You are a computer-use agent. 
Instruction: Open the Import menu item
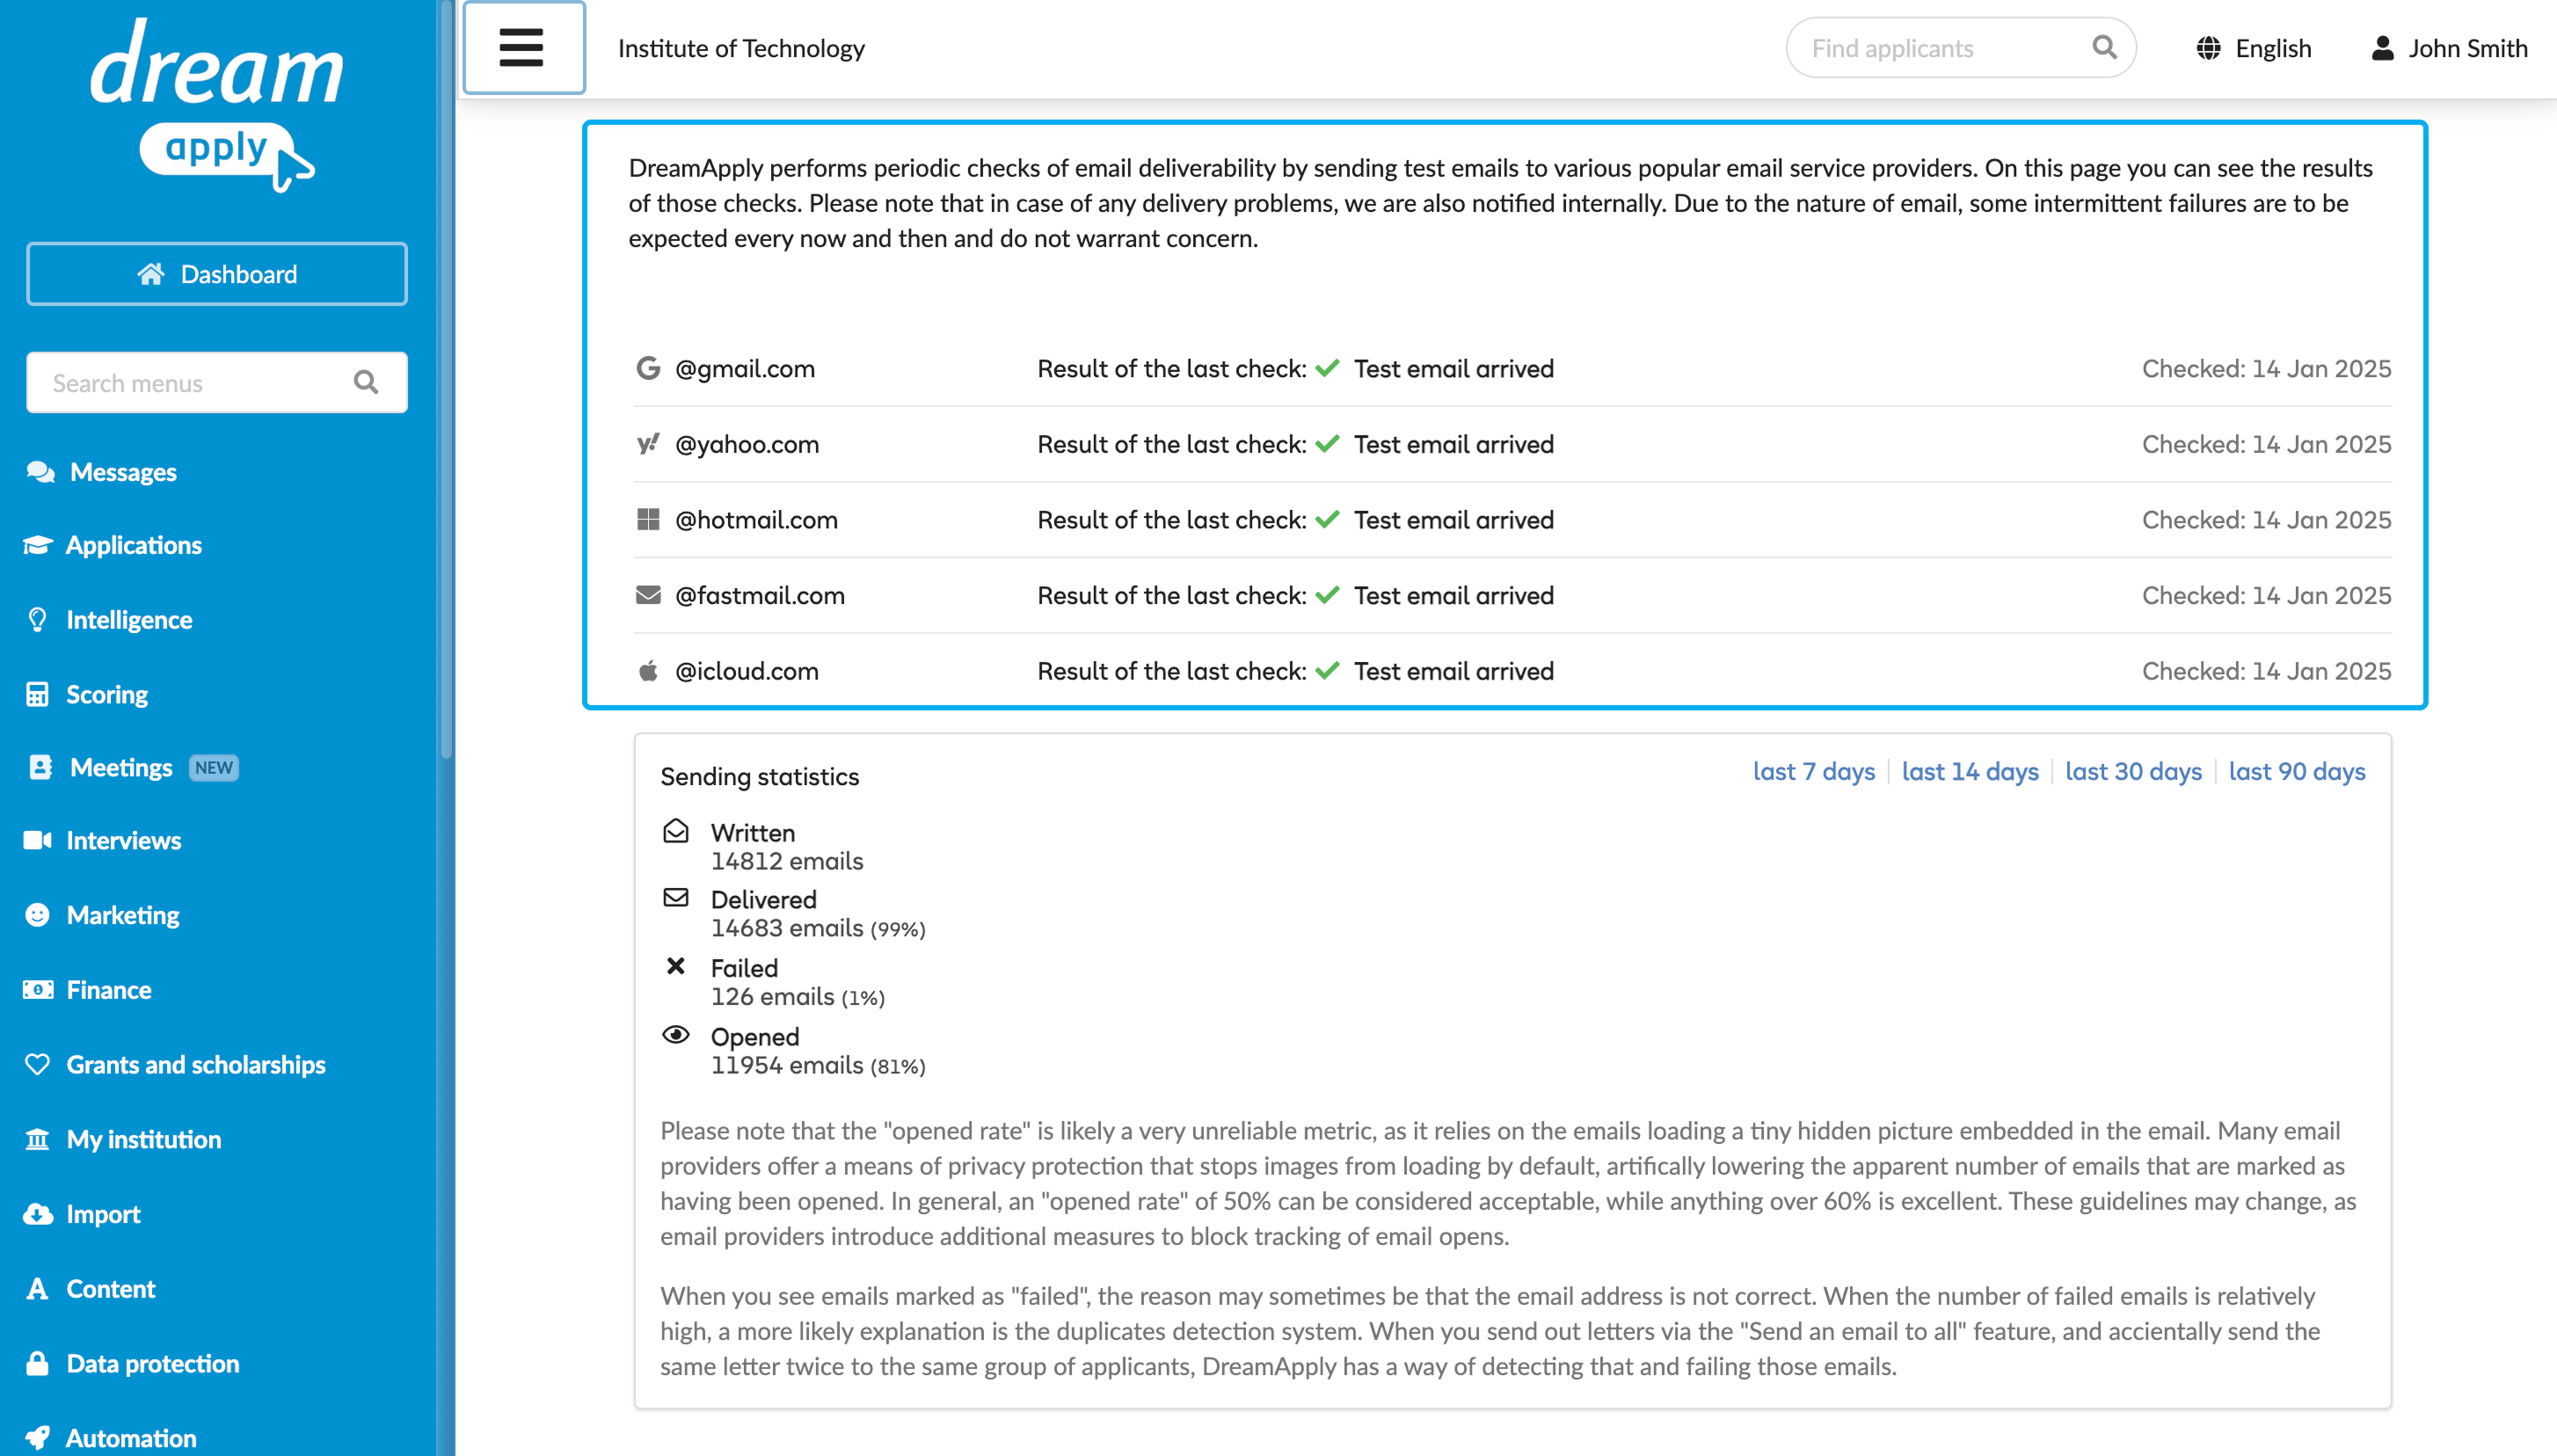tap(103, 1214)
